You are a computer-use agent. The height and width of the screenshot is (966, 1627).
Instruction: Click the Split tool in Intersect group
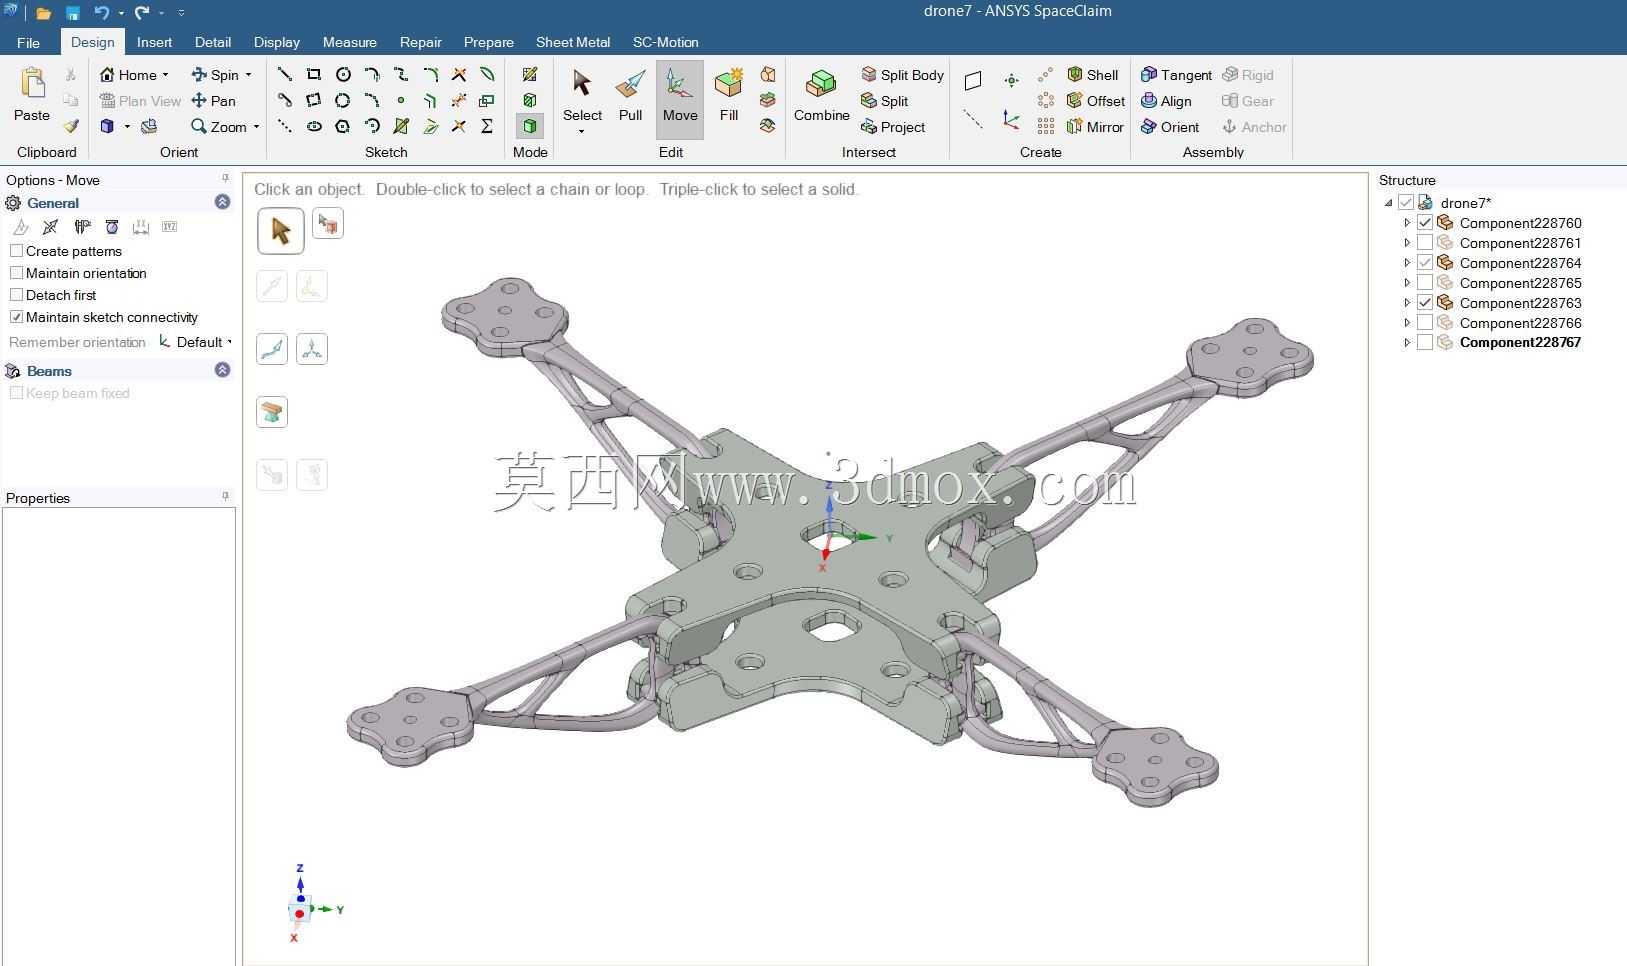884,101
